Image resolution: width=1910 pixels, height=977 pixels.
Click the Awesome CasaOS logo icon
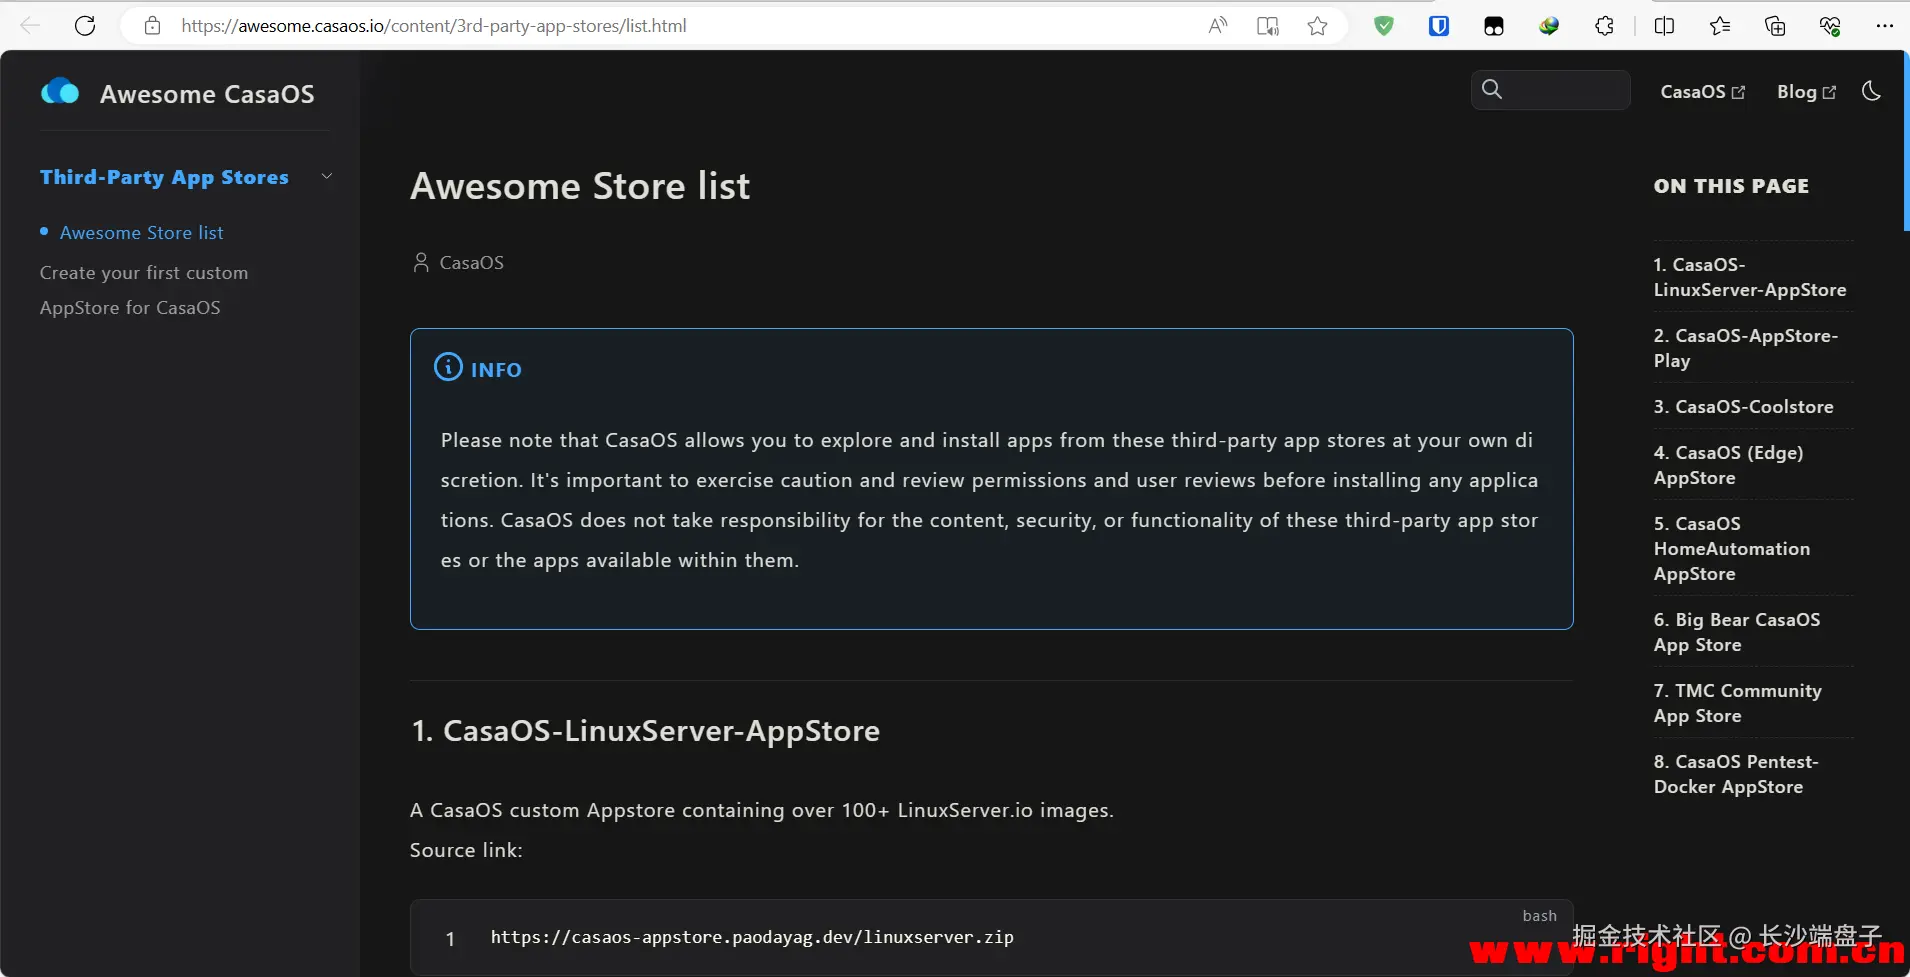(60, 93)
